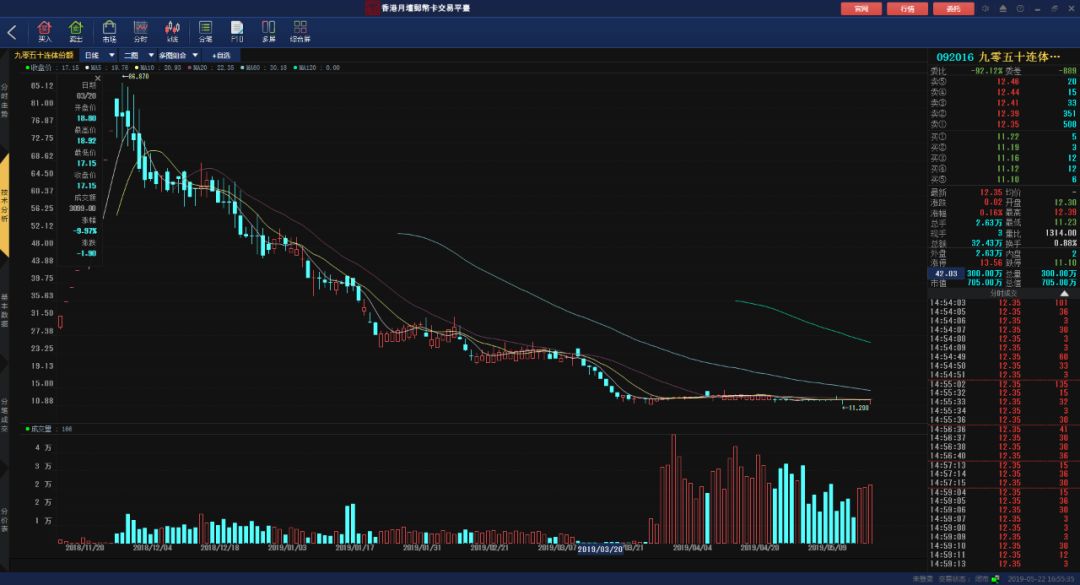Open the 分时 intraday chart icon
This screenshot has width=1080, height=585.
click(x=141, y=30)
